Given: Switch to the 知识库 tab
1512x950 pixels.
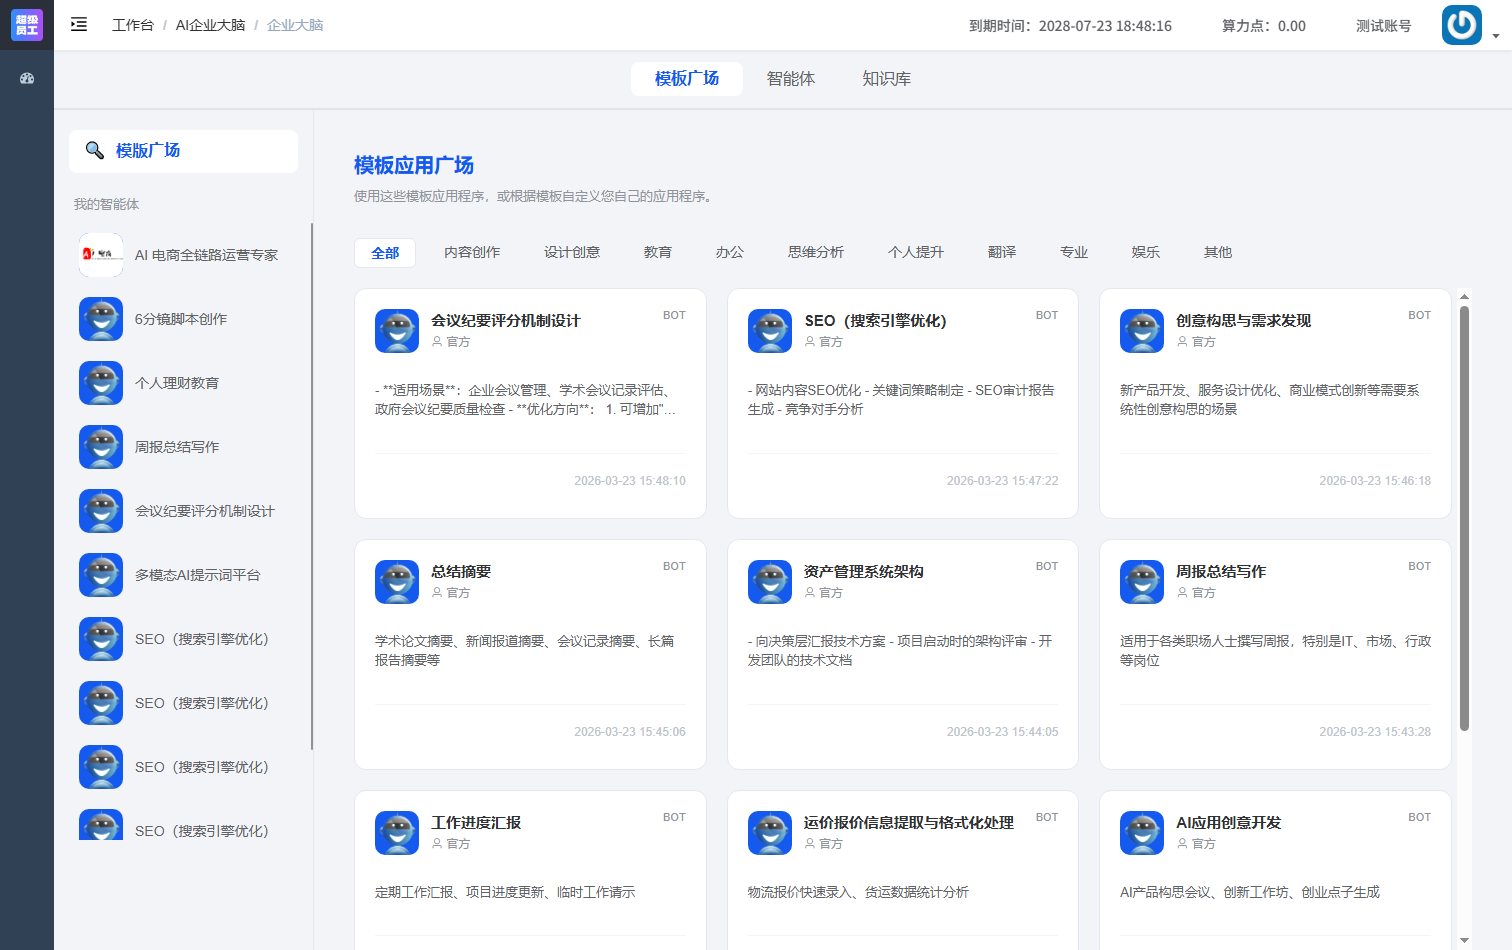Looking at the screenshot, I should (887, 79).
